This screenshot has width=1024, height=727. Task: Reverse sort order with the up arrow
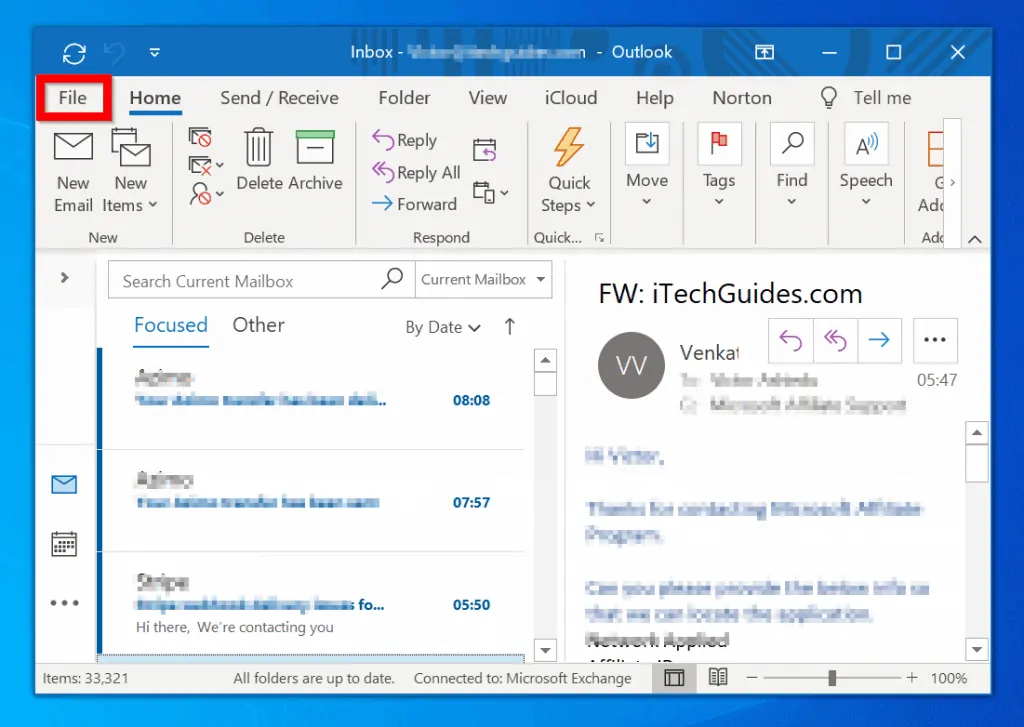coord(508,326)
